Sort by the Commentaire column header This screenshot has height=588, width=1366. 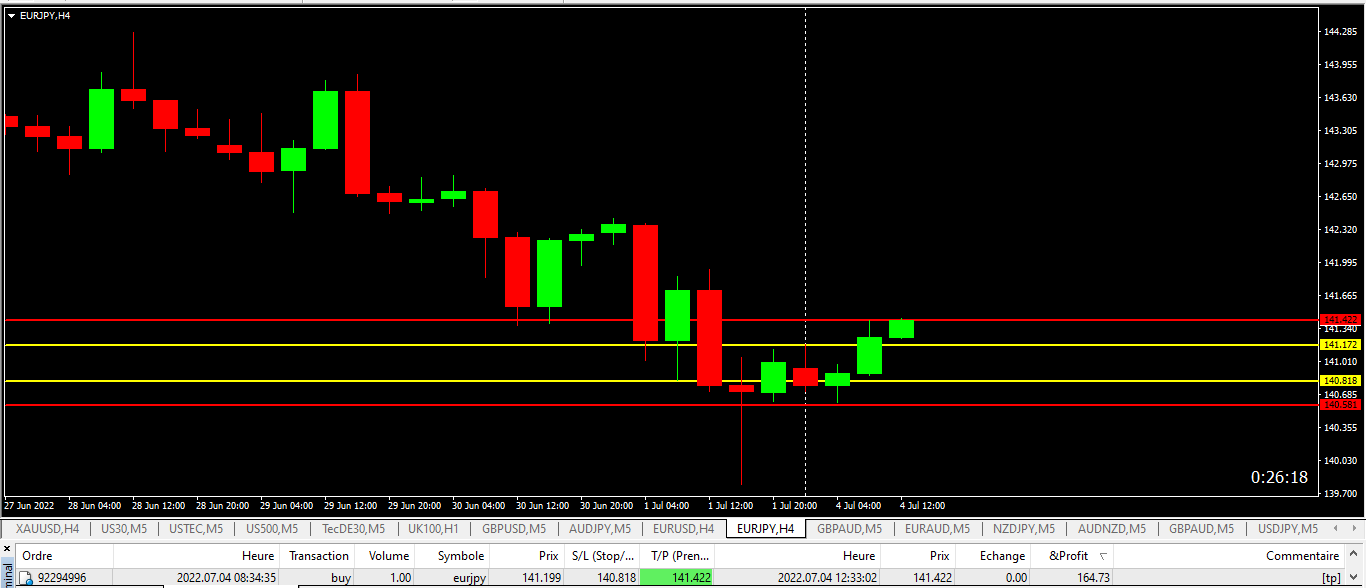1231,556
